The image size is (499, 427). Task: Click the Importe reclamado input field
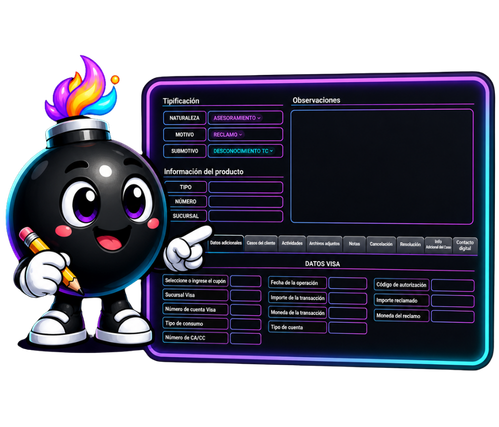coord(453,301)
